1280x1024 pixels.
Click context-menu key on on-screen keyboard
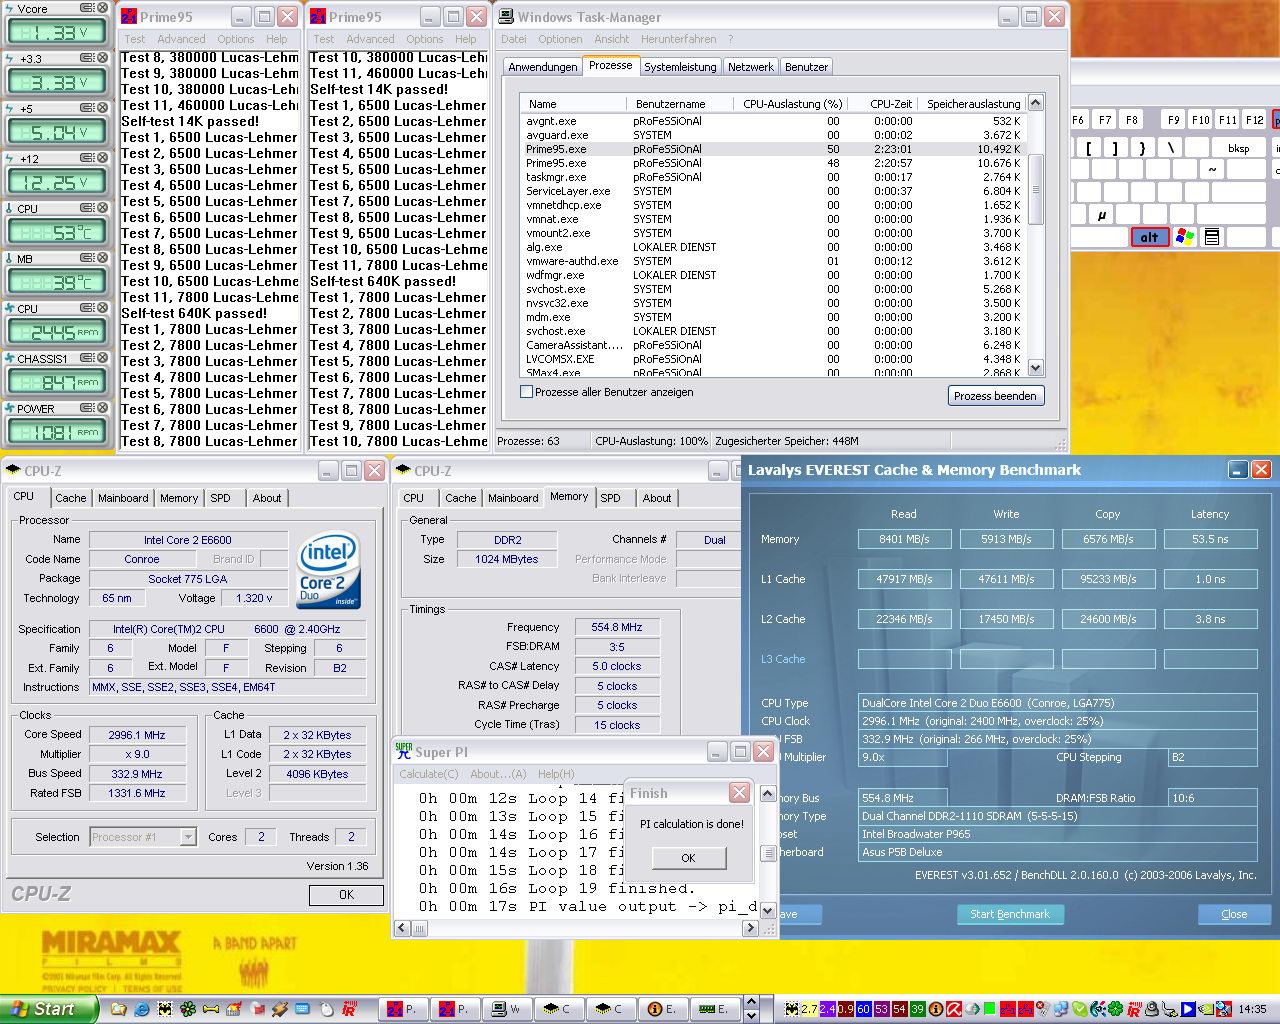(x=1212, y=237)
